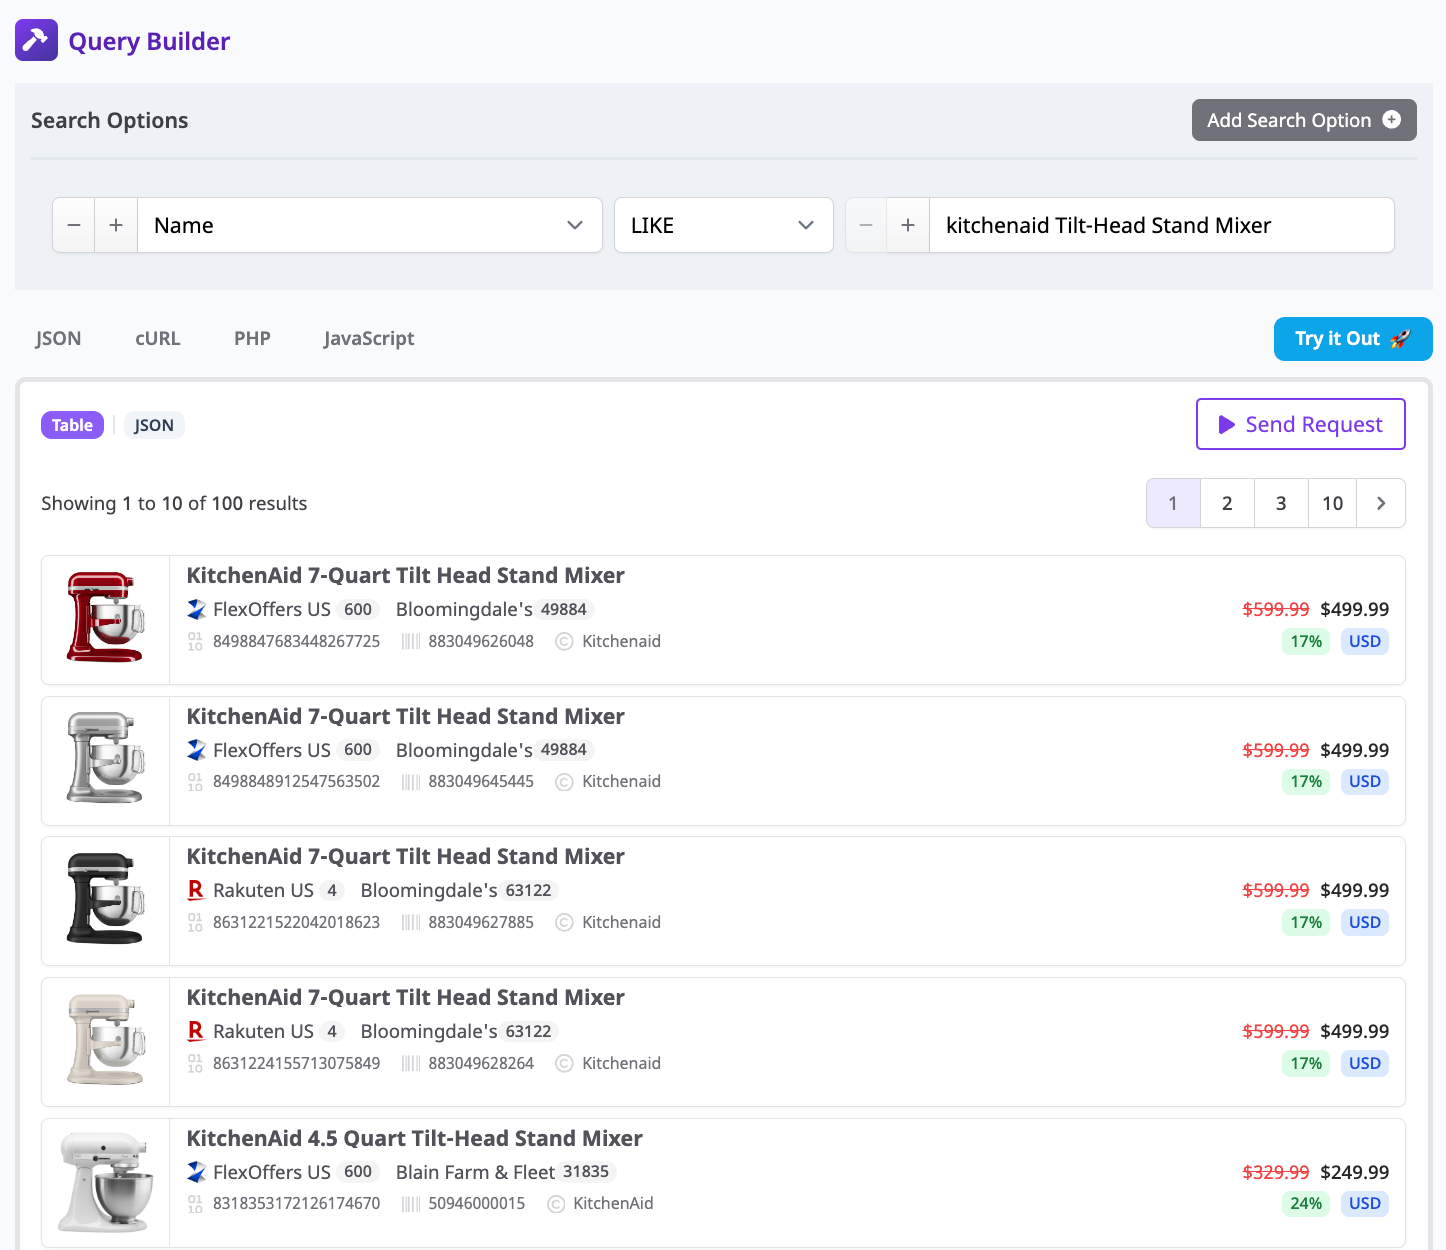Click merchant ID badge 31835
This screenshot has height=1250, width=1446.
(586, 1172)
